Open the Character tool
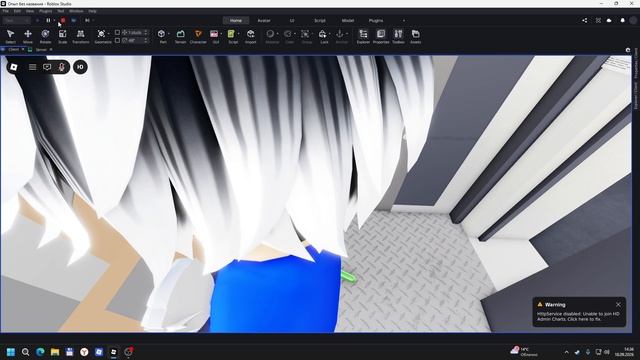The image size is (640, 360). pos(198,36)
